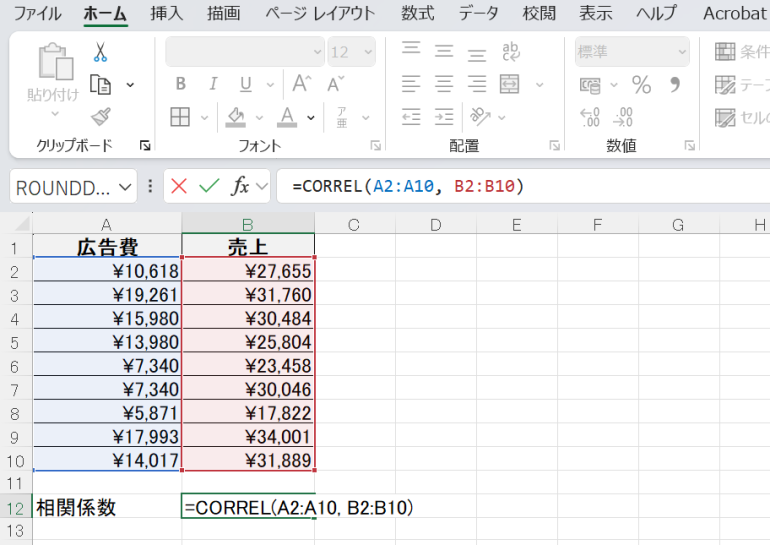Apply Percent Style format

[x=641, y=84]
